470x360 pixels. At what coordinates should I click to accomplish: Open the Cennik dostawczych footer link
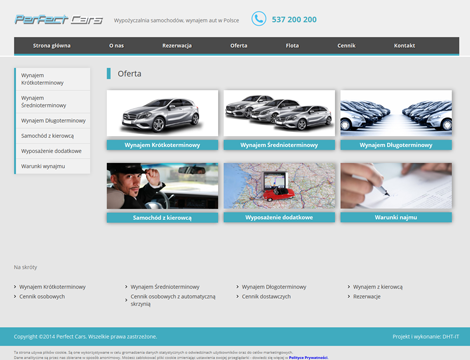pos(266,297)
